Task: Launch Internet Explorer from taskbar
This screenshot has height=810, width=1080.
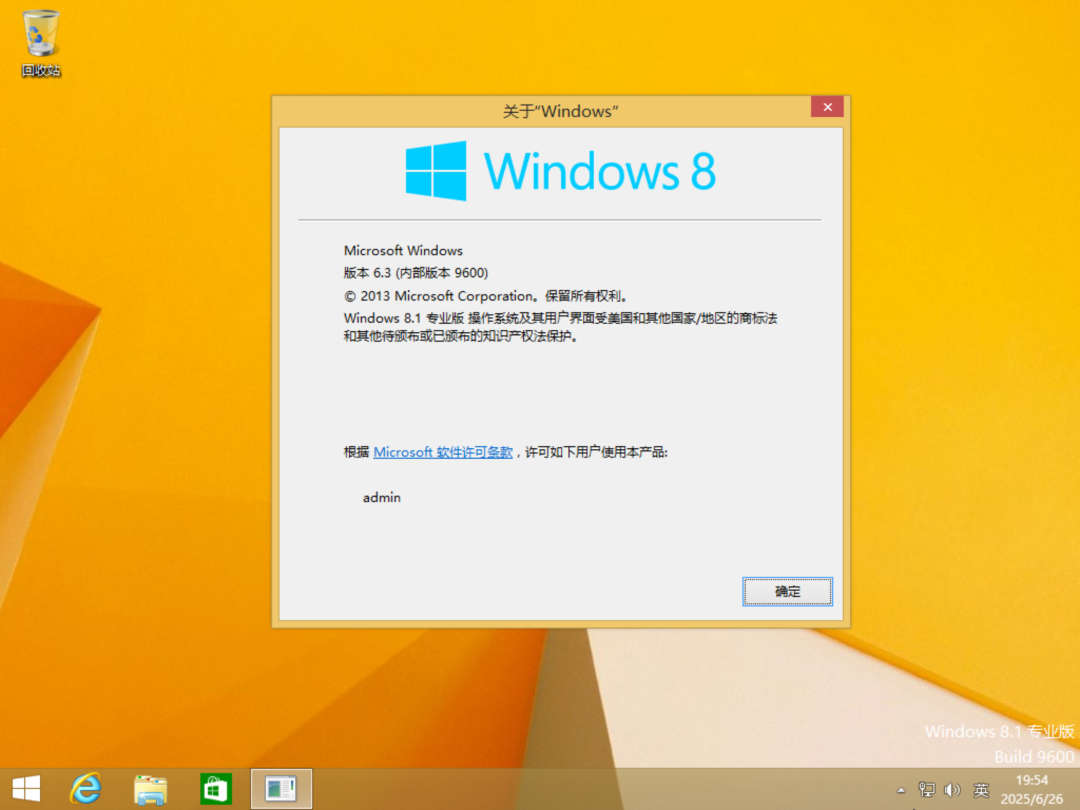Action: pyautogui.click(x=86, y=789)
